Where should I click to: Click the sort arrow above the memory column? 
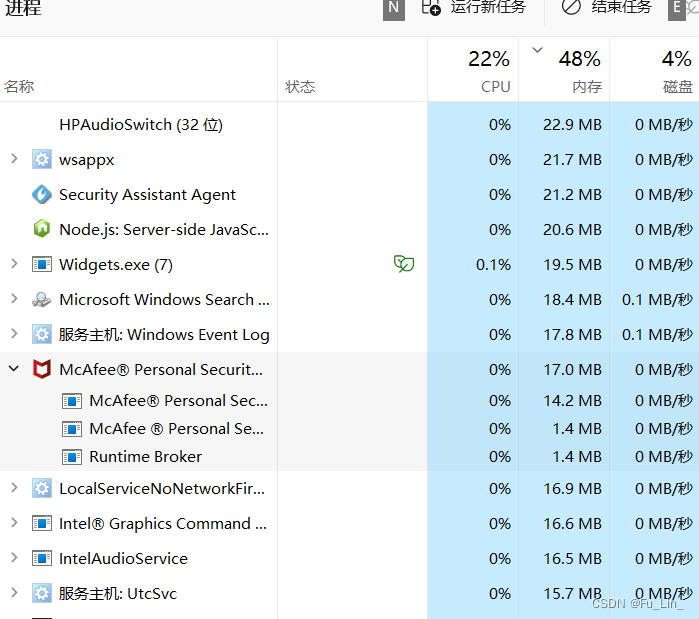(x=538, y=50)
